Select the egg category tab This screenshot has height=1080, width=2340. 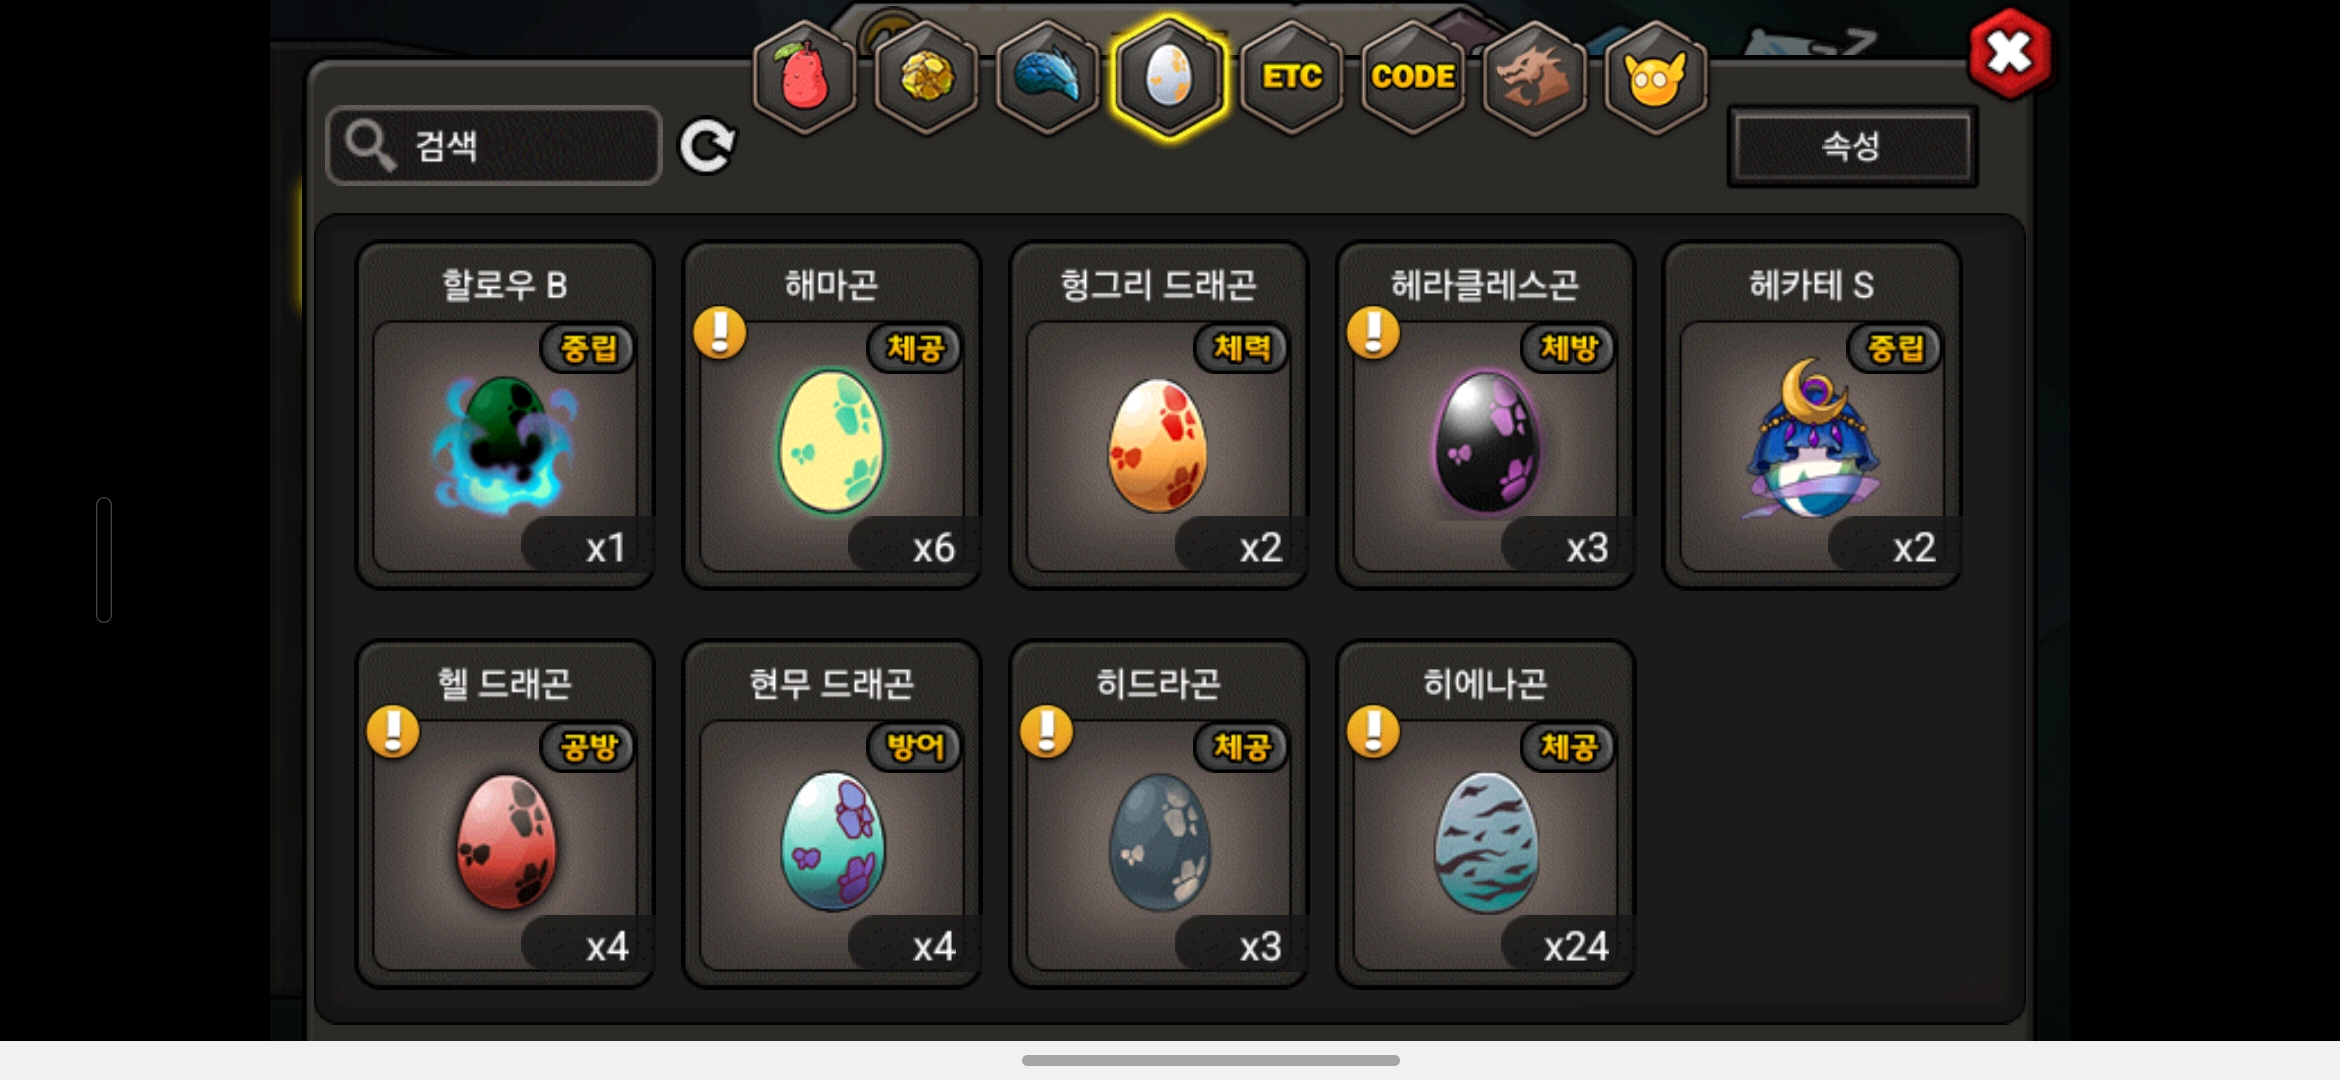coord(1169,77)
